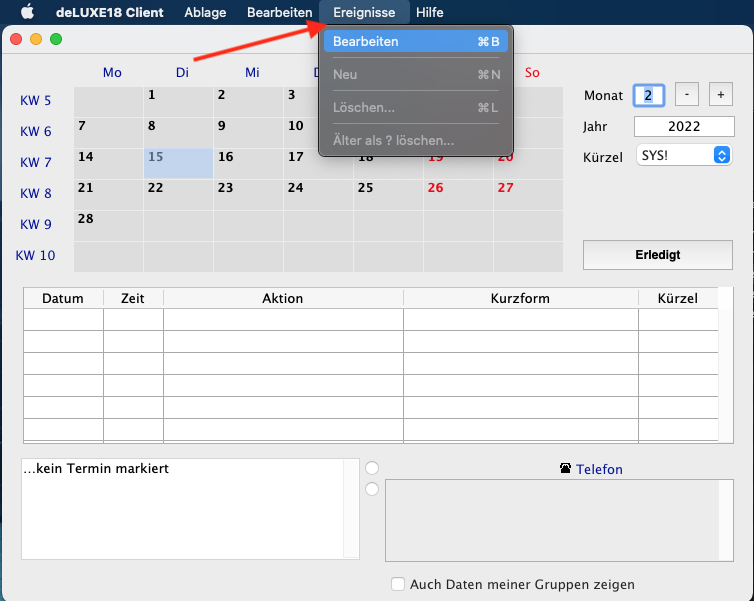Viewport: 754px width, 601px height.
Task: Open the Apple menu
Action: pos(27,12)
